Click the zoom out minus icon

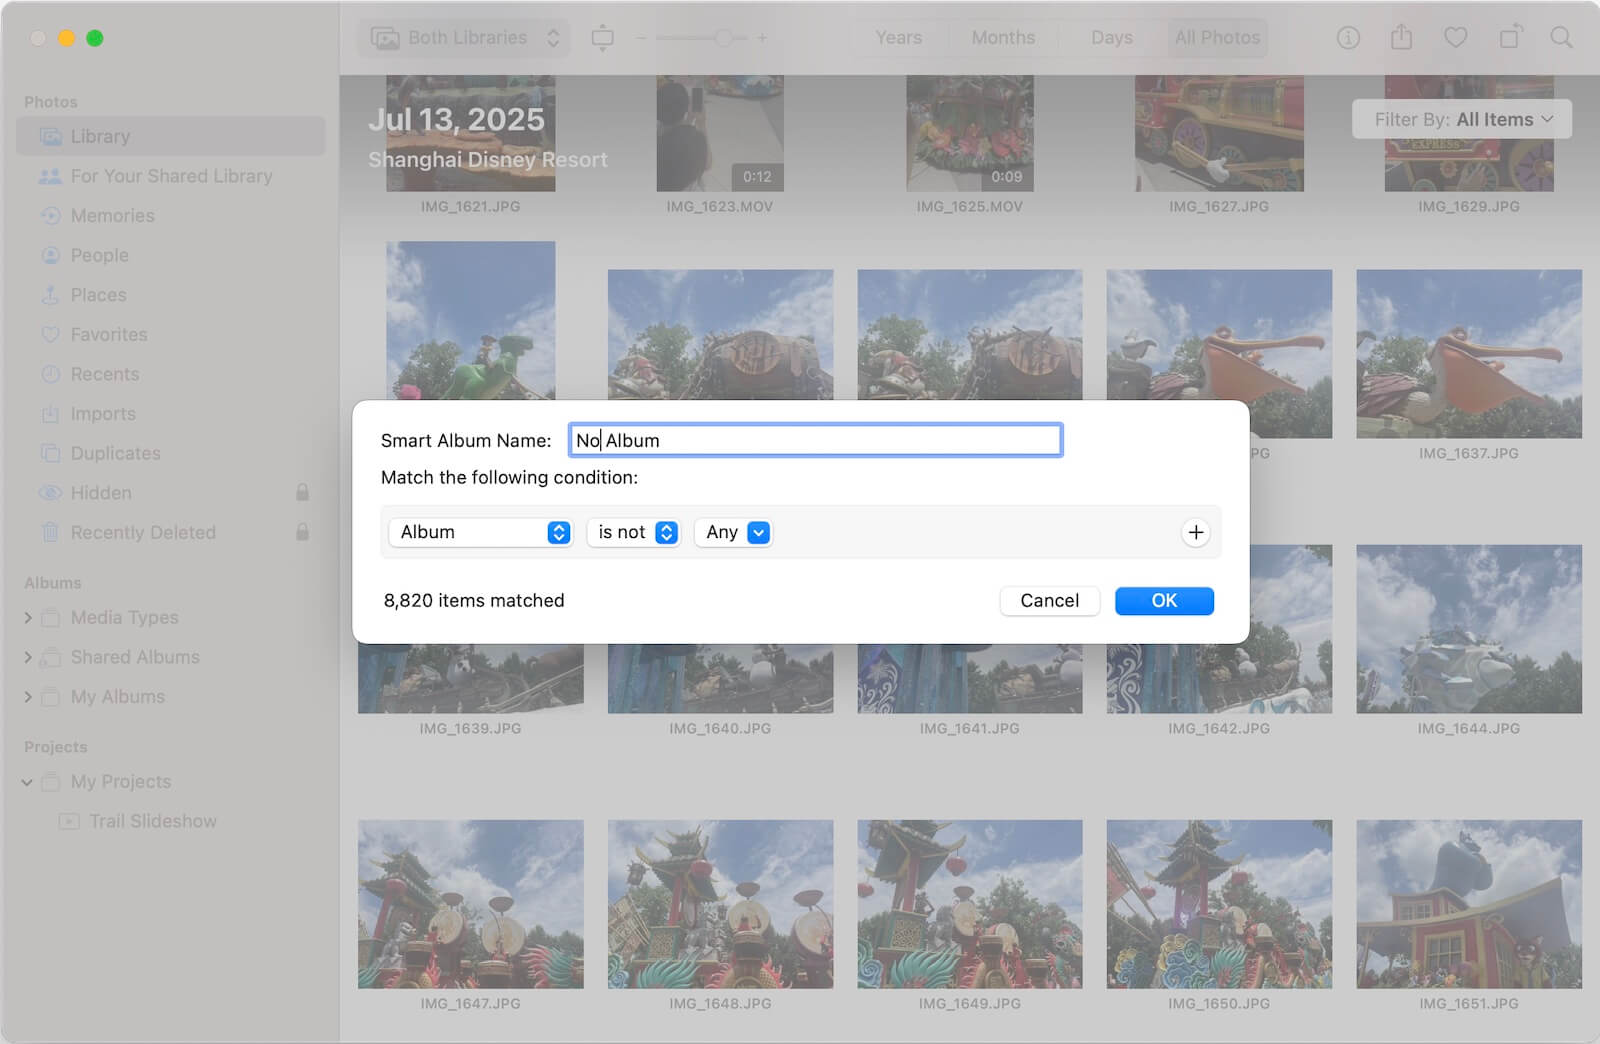pos(642,38)
